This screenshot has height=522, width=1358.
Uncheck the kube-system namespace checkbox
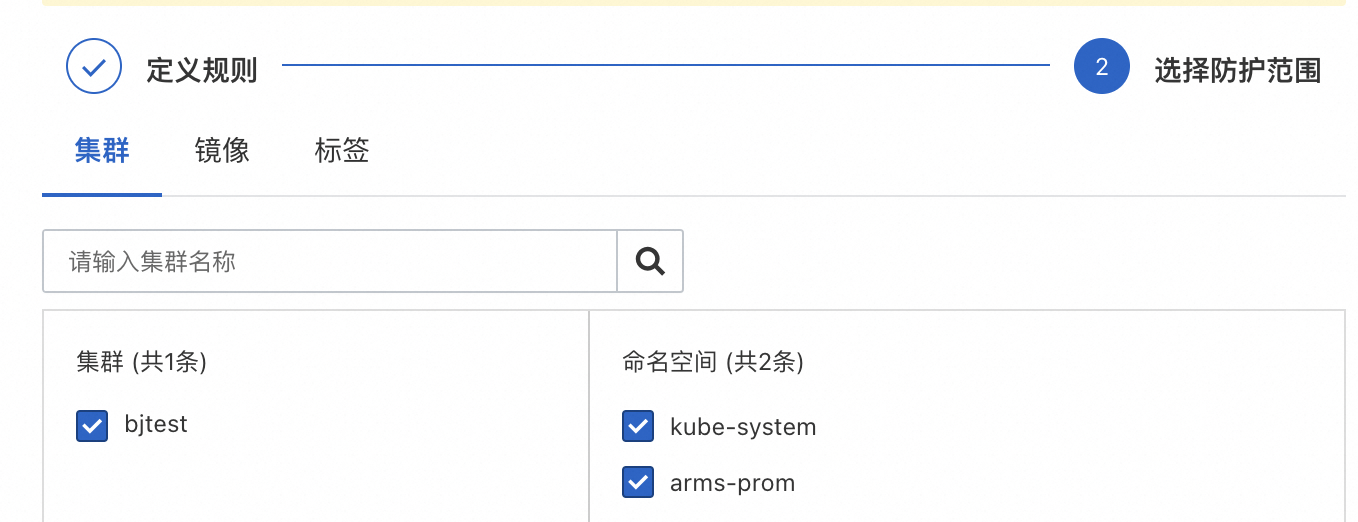pos(638,427)
